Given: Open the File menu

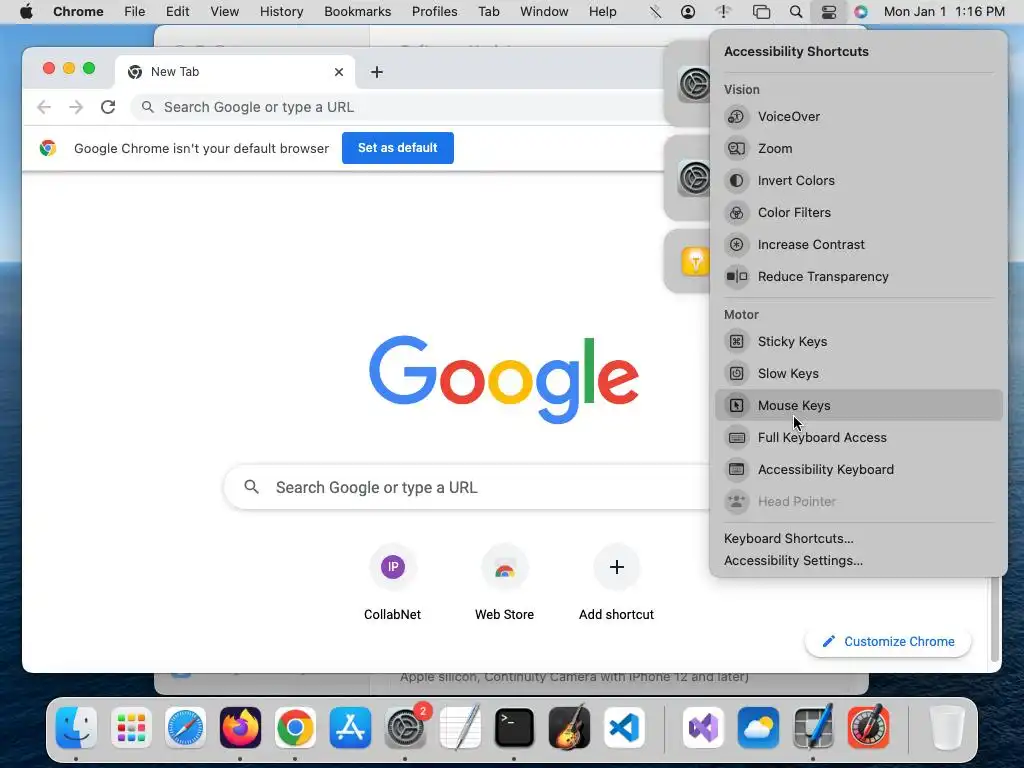Looking at the screenshot, I should (x=135, y=12).
